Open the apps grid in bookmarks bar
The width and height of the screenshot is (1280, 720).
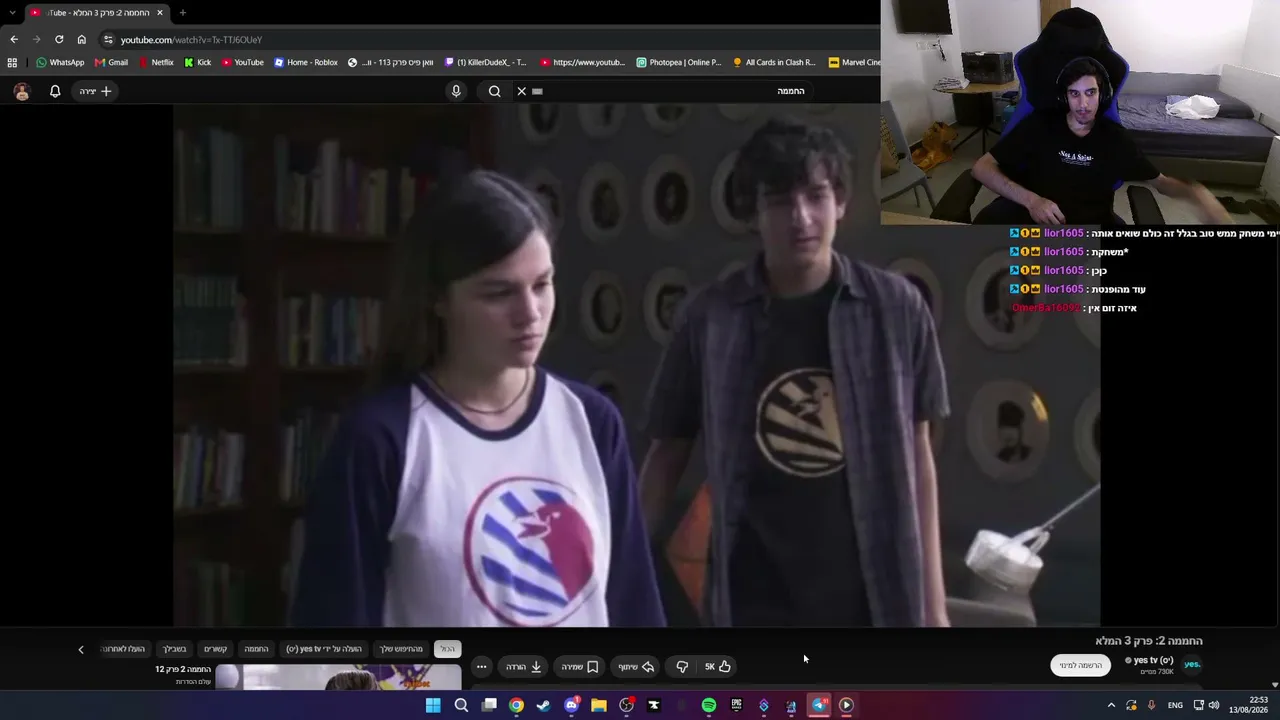click(x=12, y=62)
